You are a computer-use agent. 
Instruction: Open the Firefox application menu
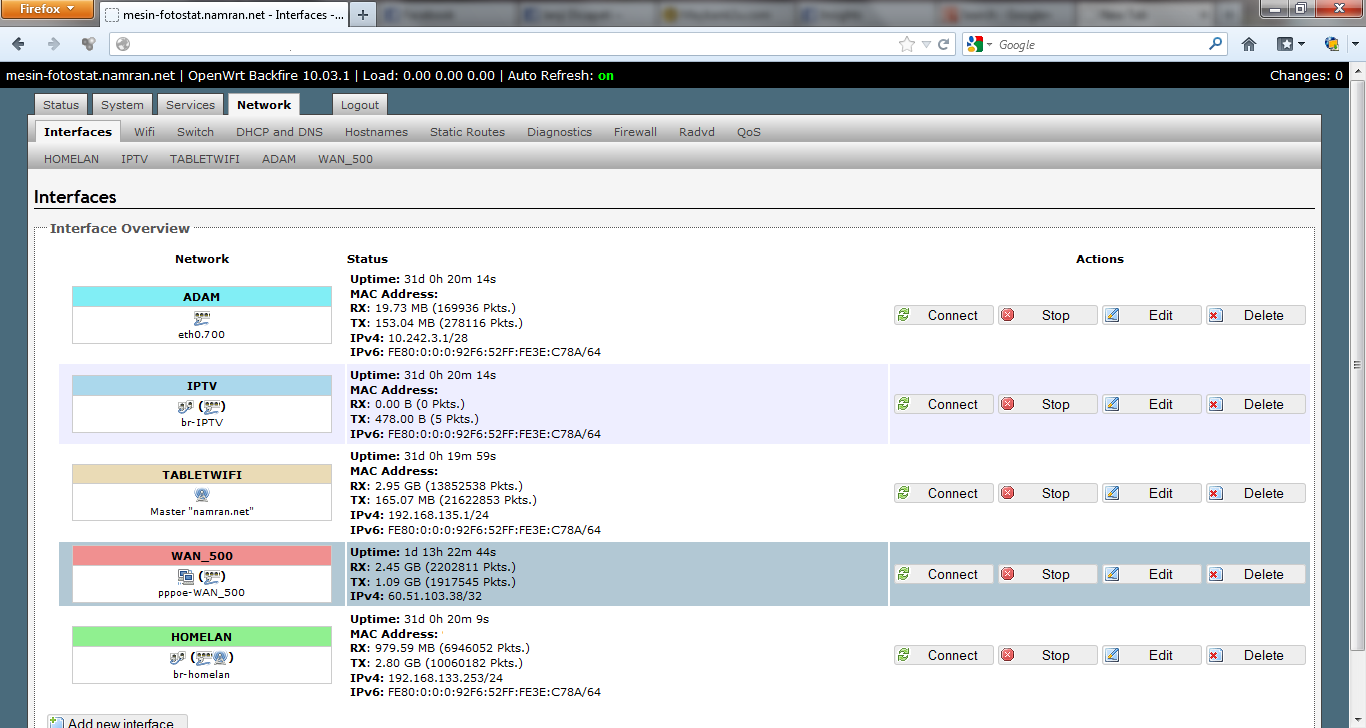coord(48,10)
